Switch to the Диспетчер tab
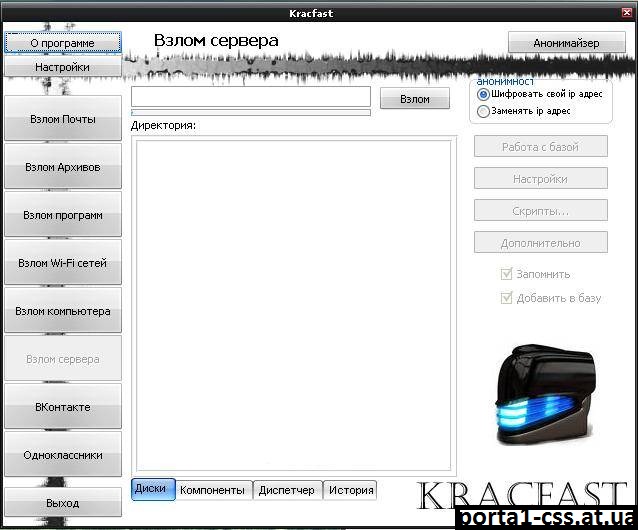Viewport: 638px width, 530px height. tap(286, 490)
